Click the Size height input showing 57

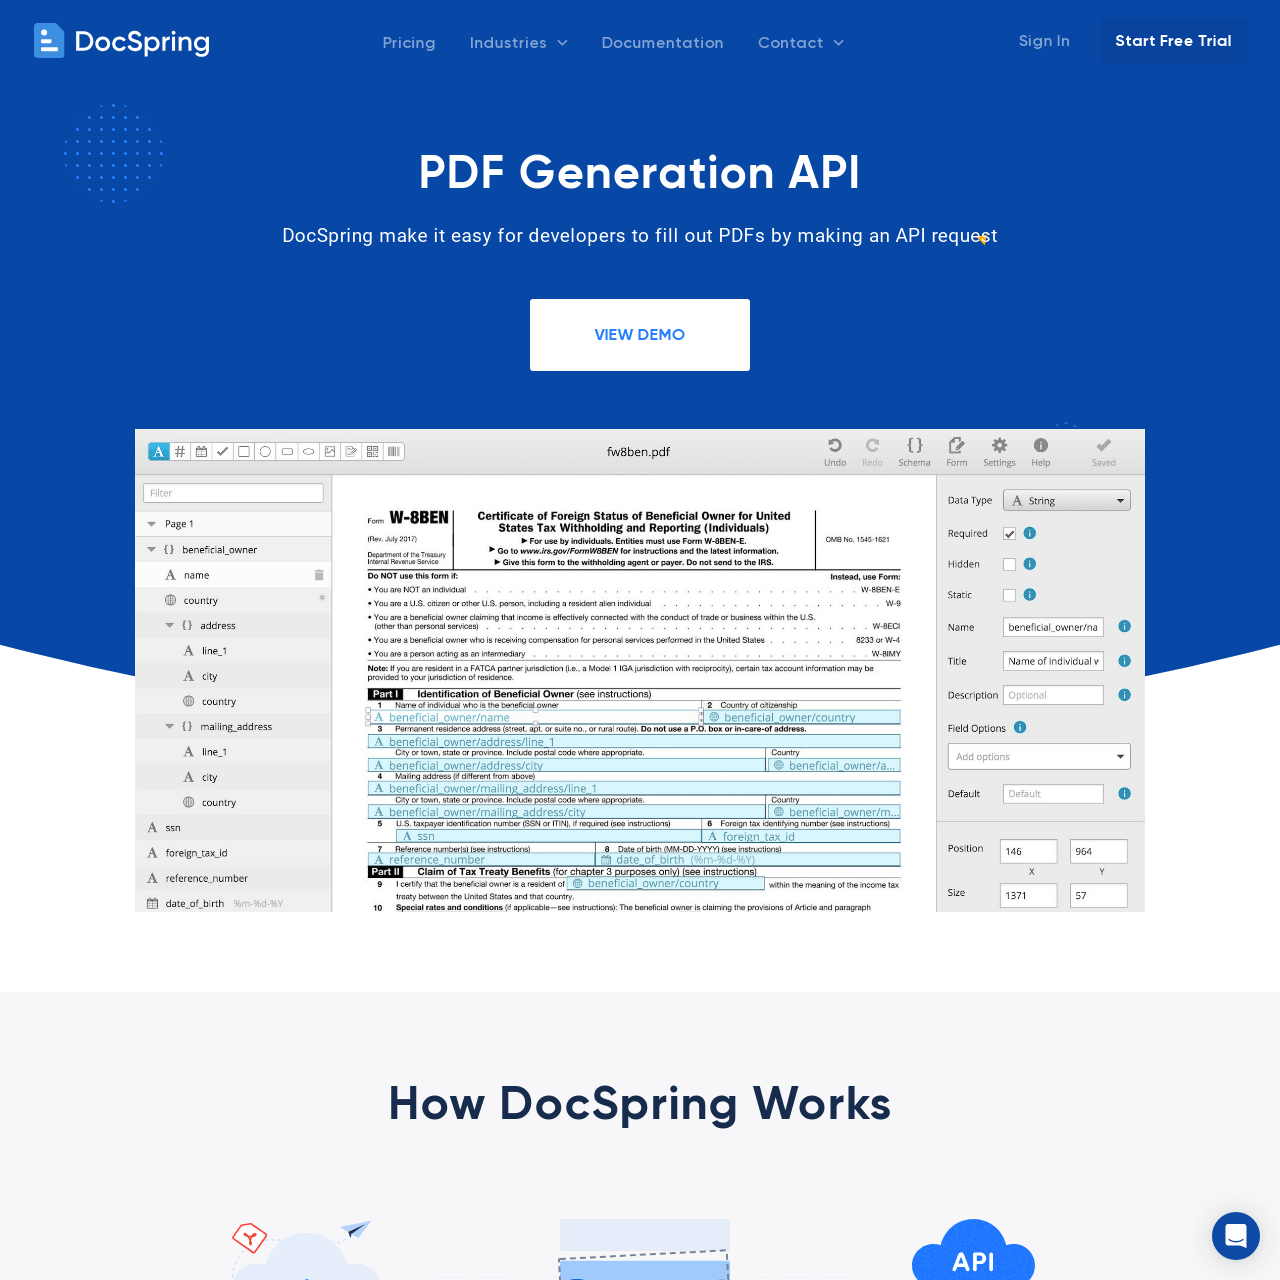[x=1098, y=895]
